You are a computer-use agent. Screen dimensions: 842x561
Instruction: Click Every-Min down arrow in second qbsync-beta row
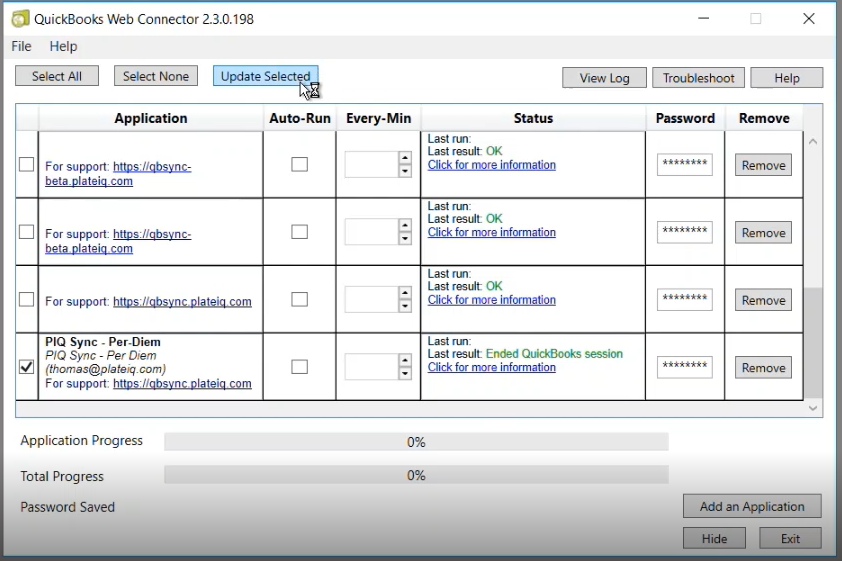405,238
